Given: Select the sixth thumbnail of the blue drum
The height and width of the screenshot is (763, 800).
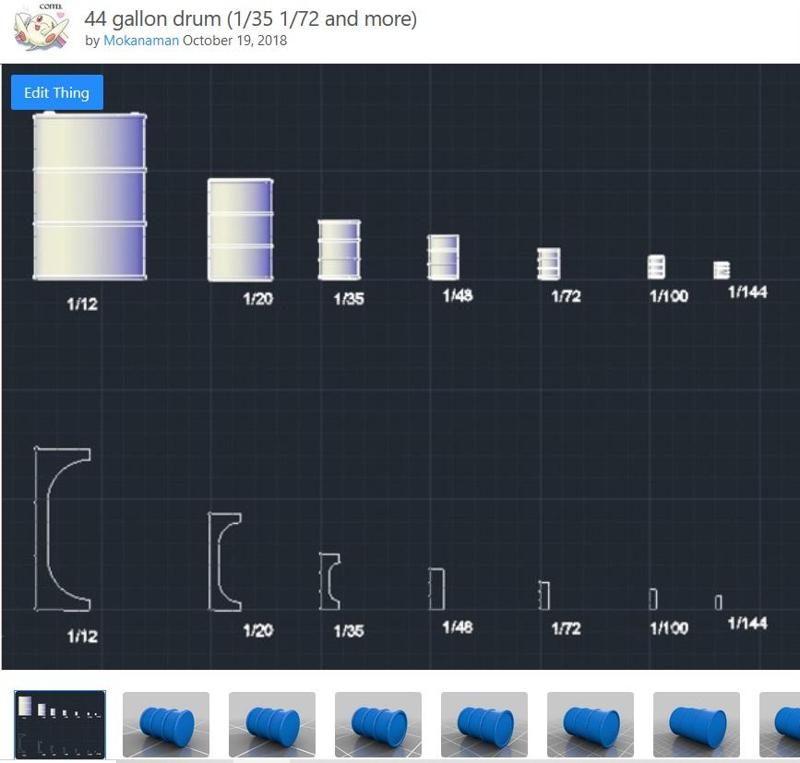Looking at the screenshot, I should pyautogui.click(x=591, y=725).
